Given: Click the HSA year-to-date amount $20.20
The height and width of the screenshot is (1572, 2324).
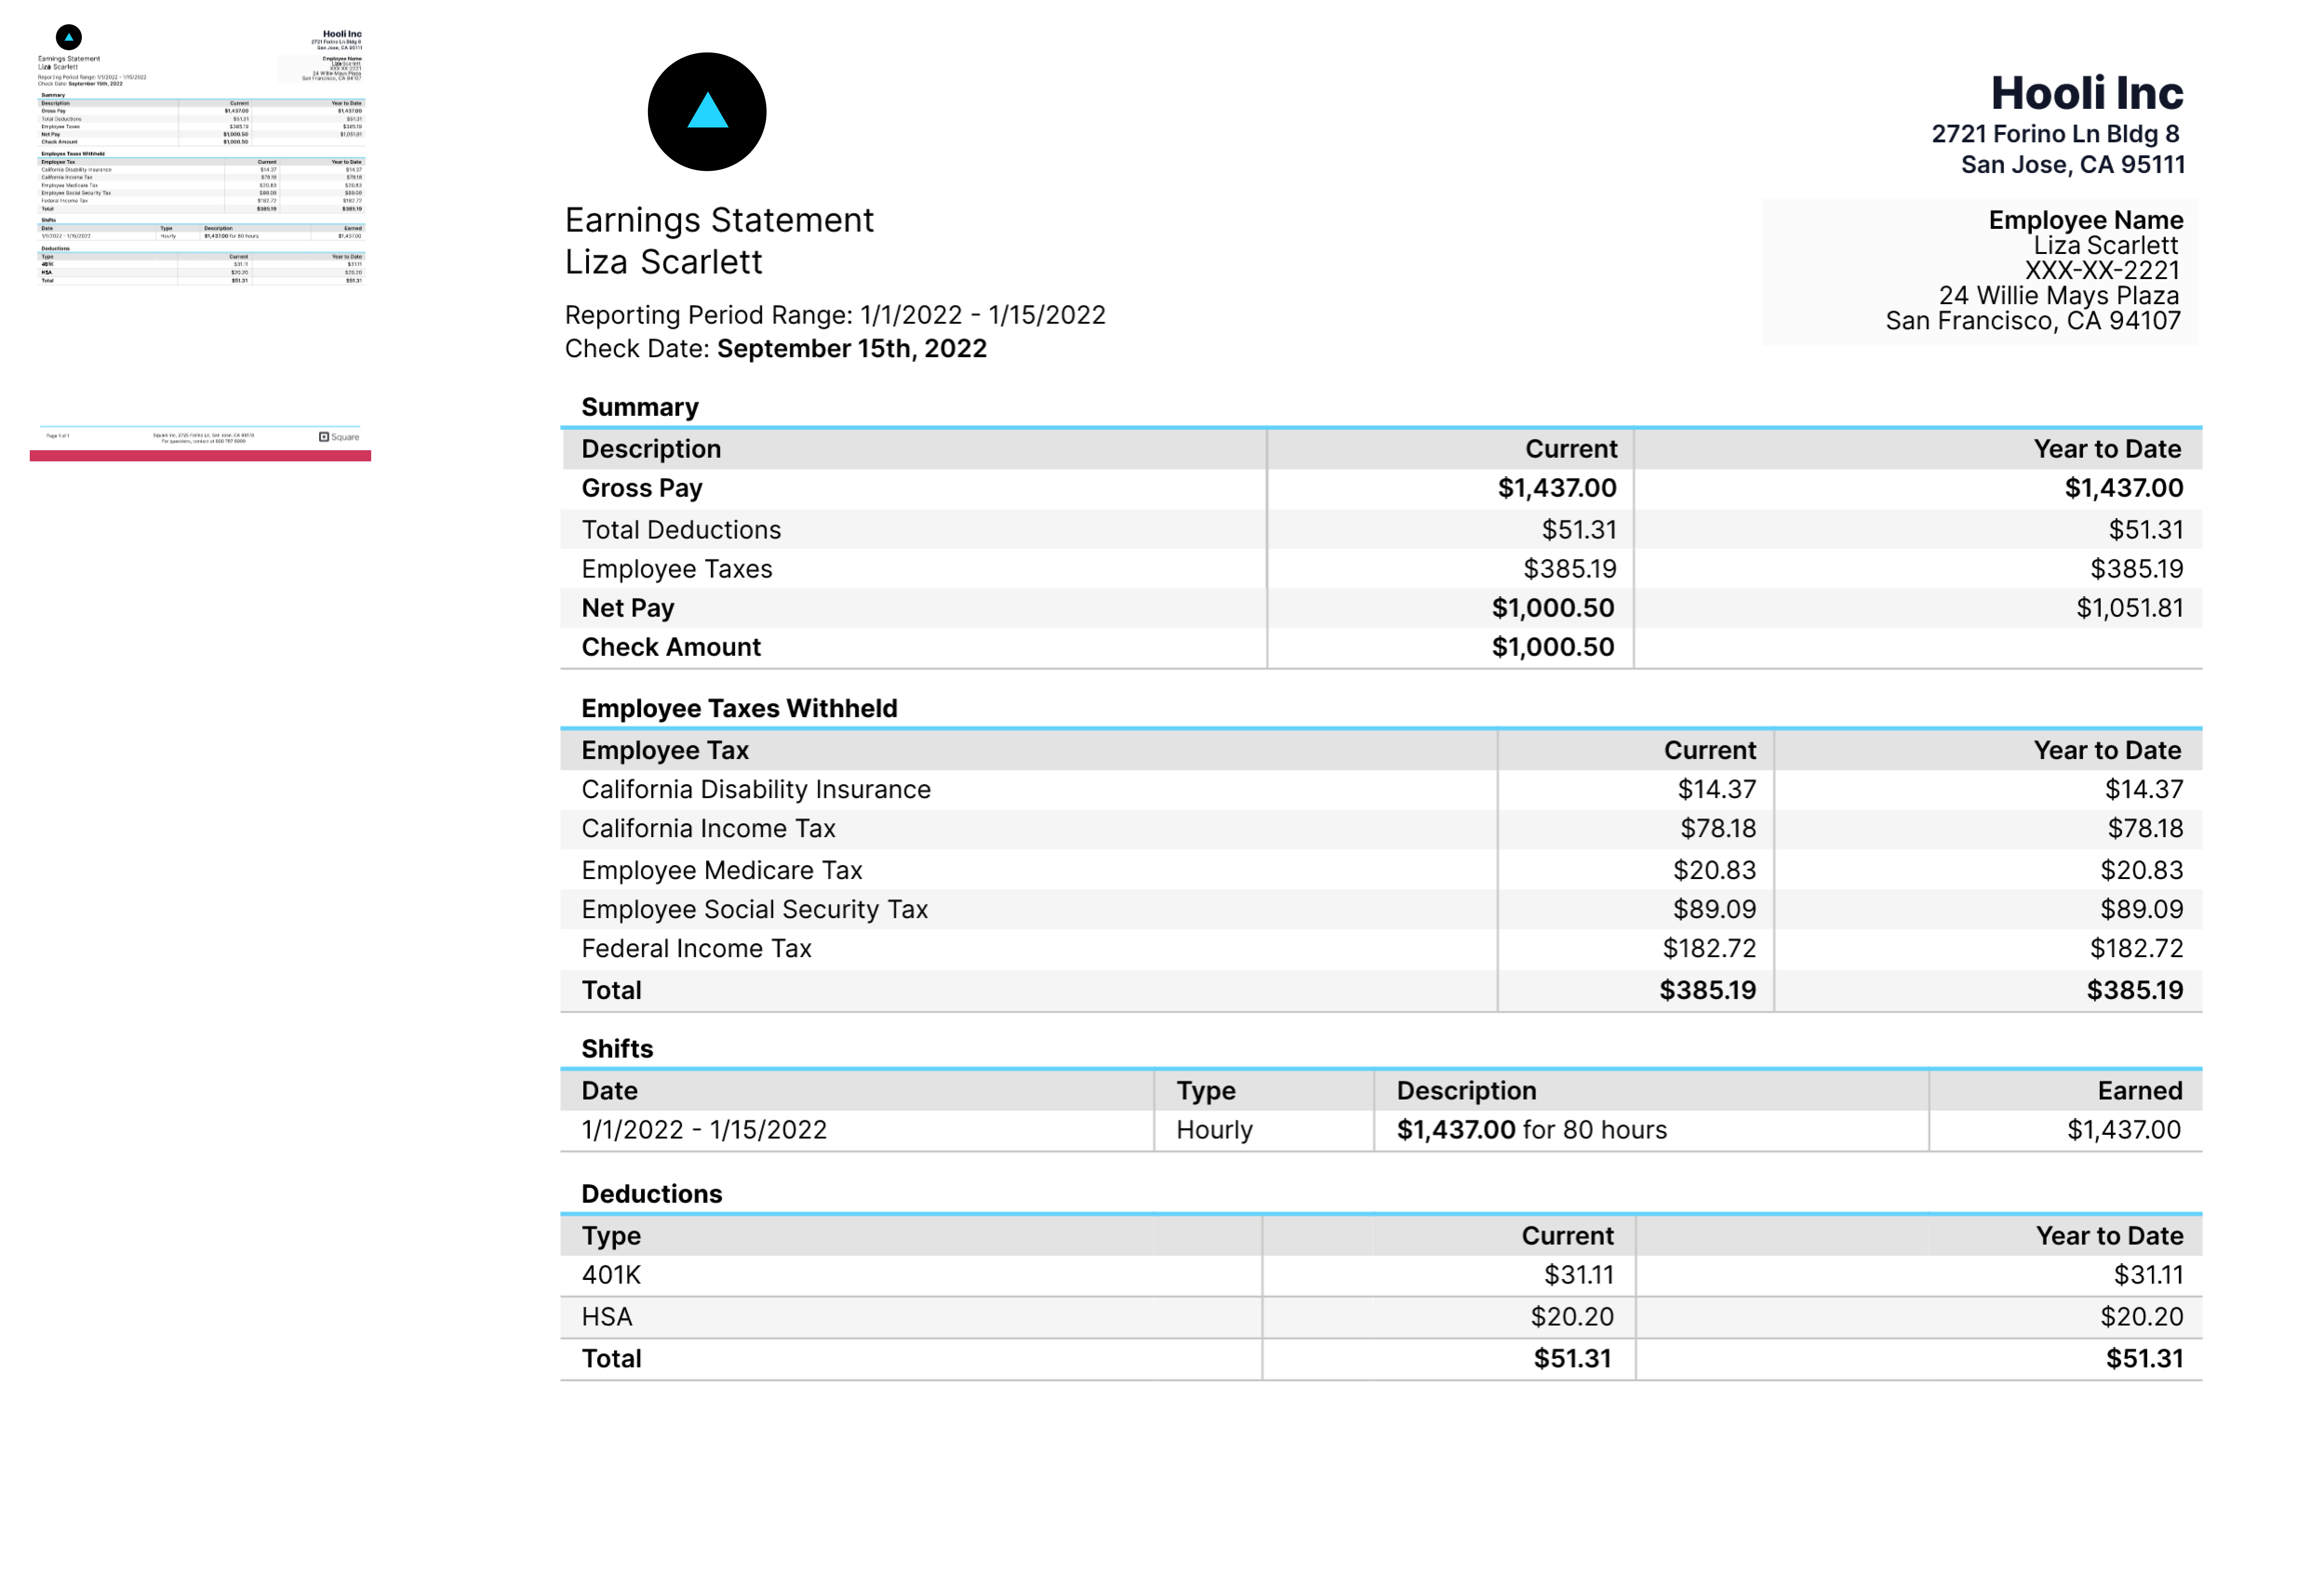Looking at the screenshot, I should (2141, 1317).
